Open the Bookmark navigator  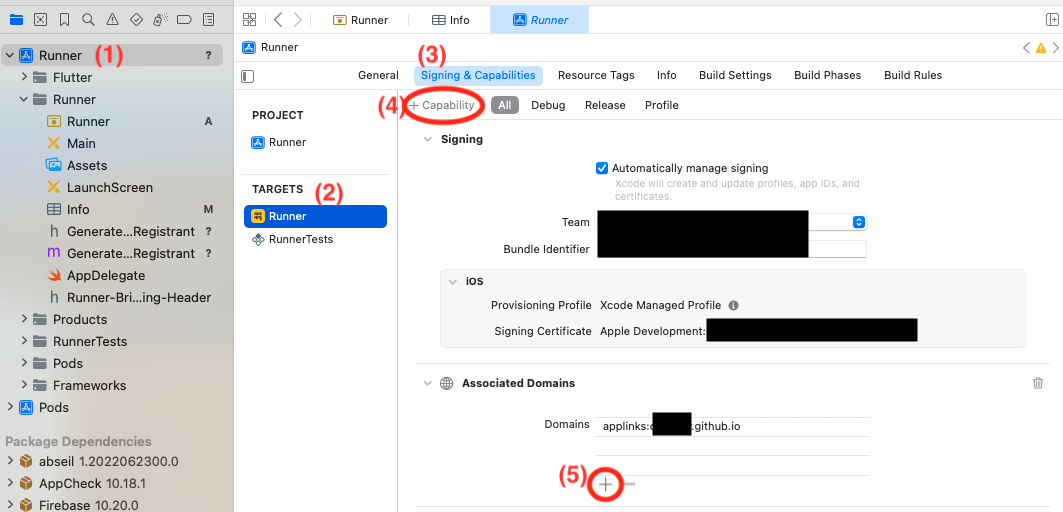pyautogui.click(x=64, y=20)
